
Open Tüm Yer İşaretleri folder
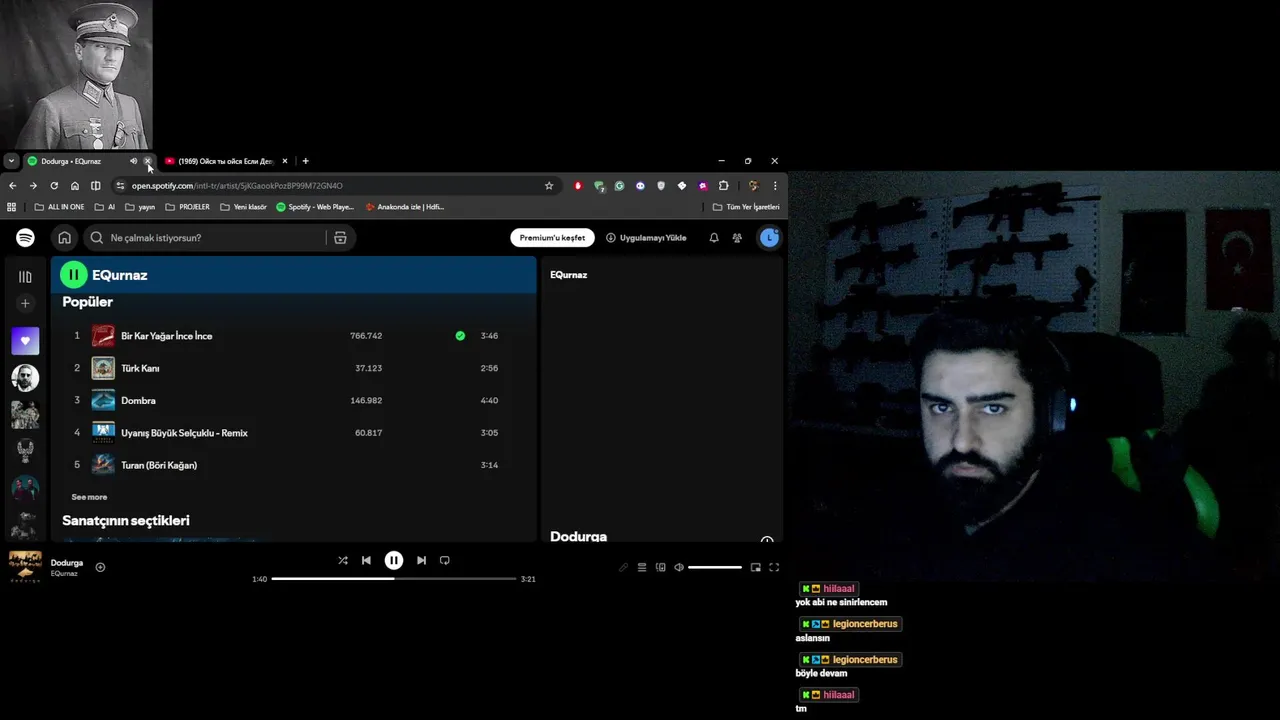746,207
